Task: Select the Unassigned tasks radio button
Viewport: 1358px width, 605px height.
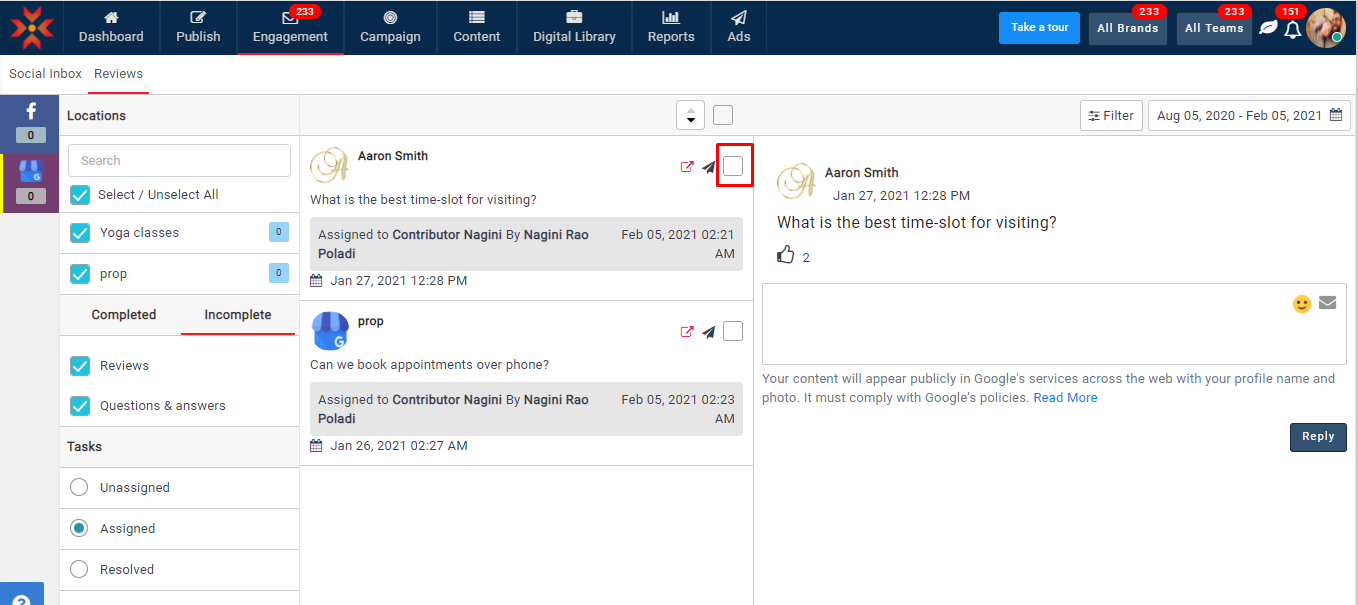Action: pyautogui.click(x=79, y=488)
